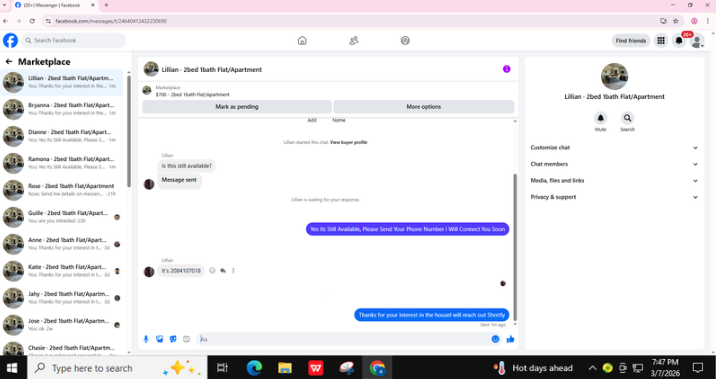Open WPS Office from taskbar

[x=316, y=368]
